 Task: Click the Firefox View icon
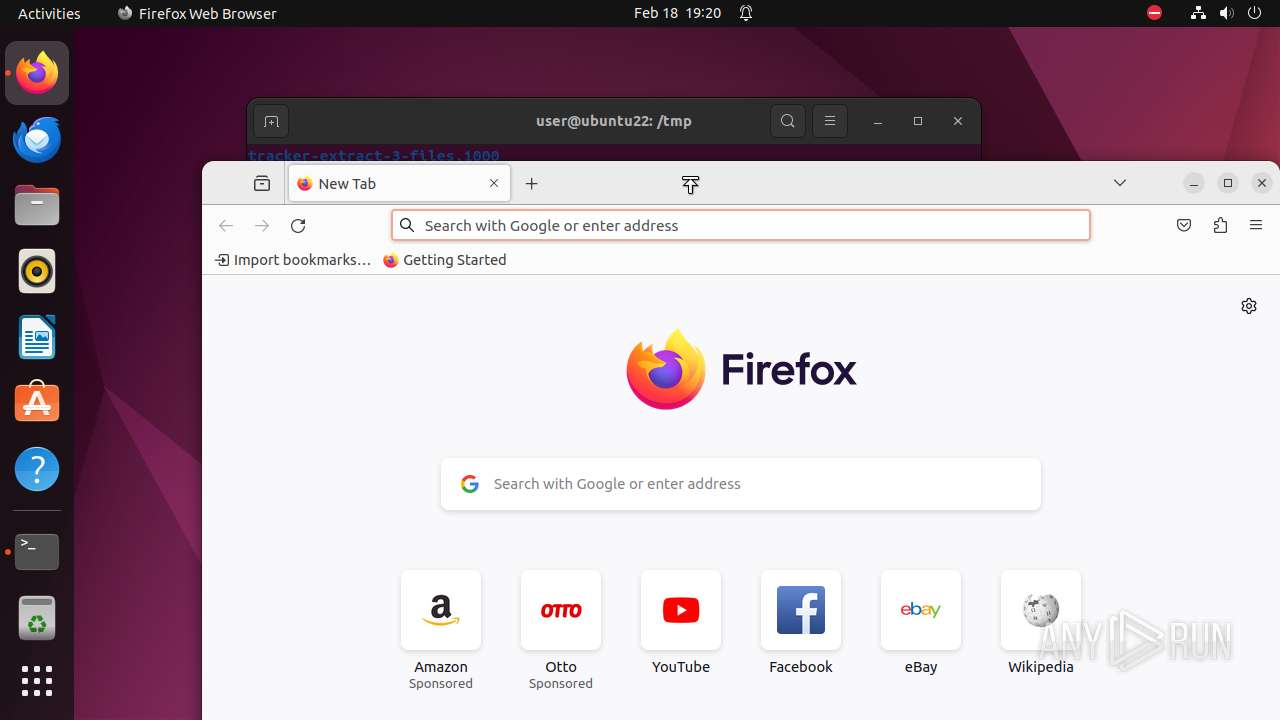coord(262,183)
